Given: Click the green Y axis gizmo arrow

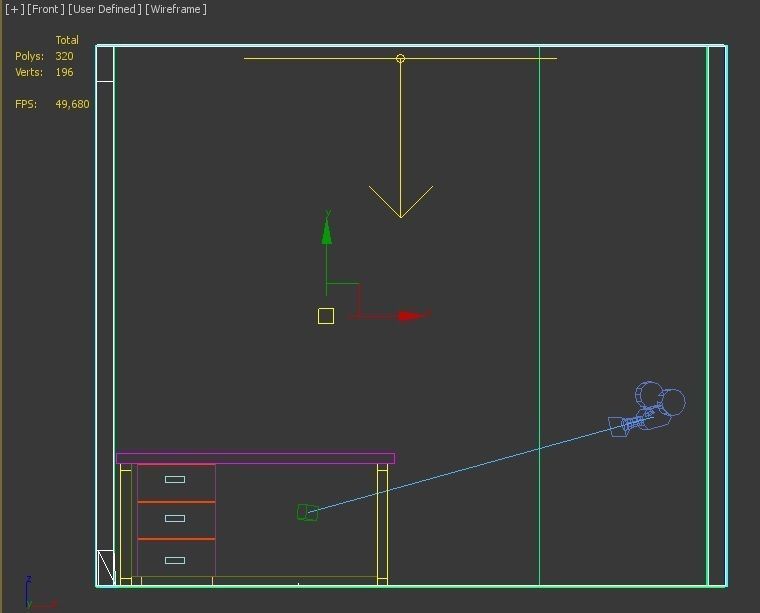Looking at the screenshot, I should coord(327,232).
